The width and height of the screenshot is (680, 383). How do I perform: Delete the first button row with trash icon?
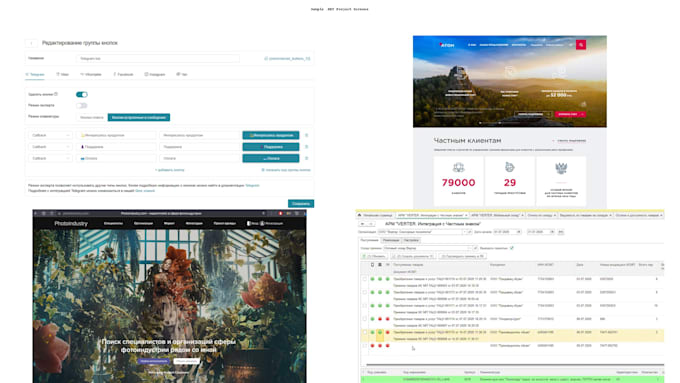(307, 135)
